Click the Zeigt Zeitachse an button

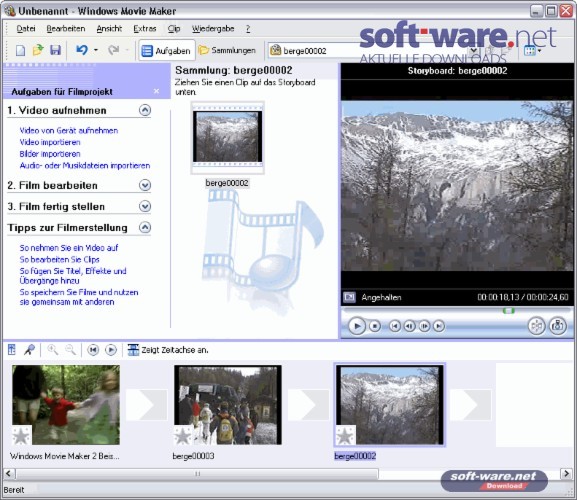click(x=168, y=350)
